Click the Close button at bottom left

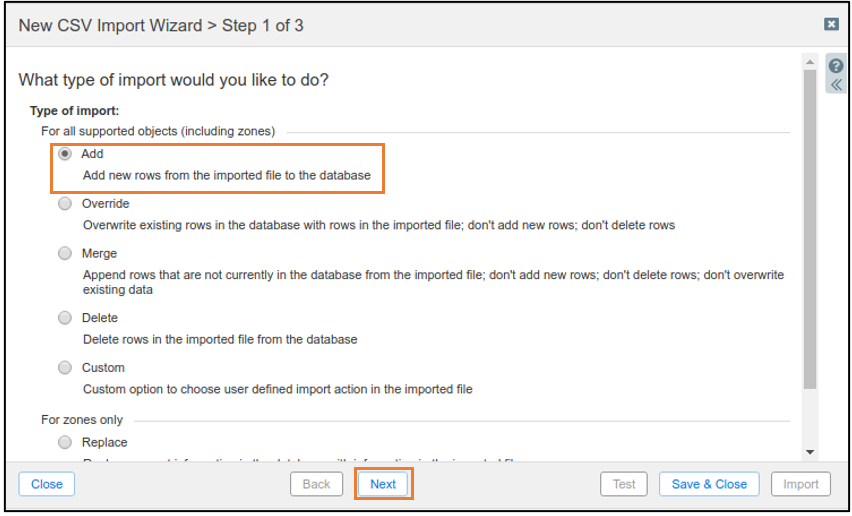[47, 484]
